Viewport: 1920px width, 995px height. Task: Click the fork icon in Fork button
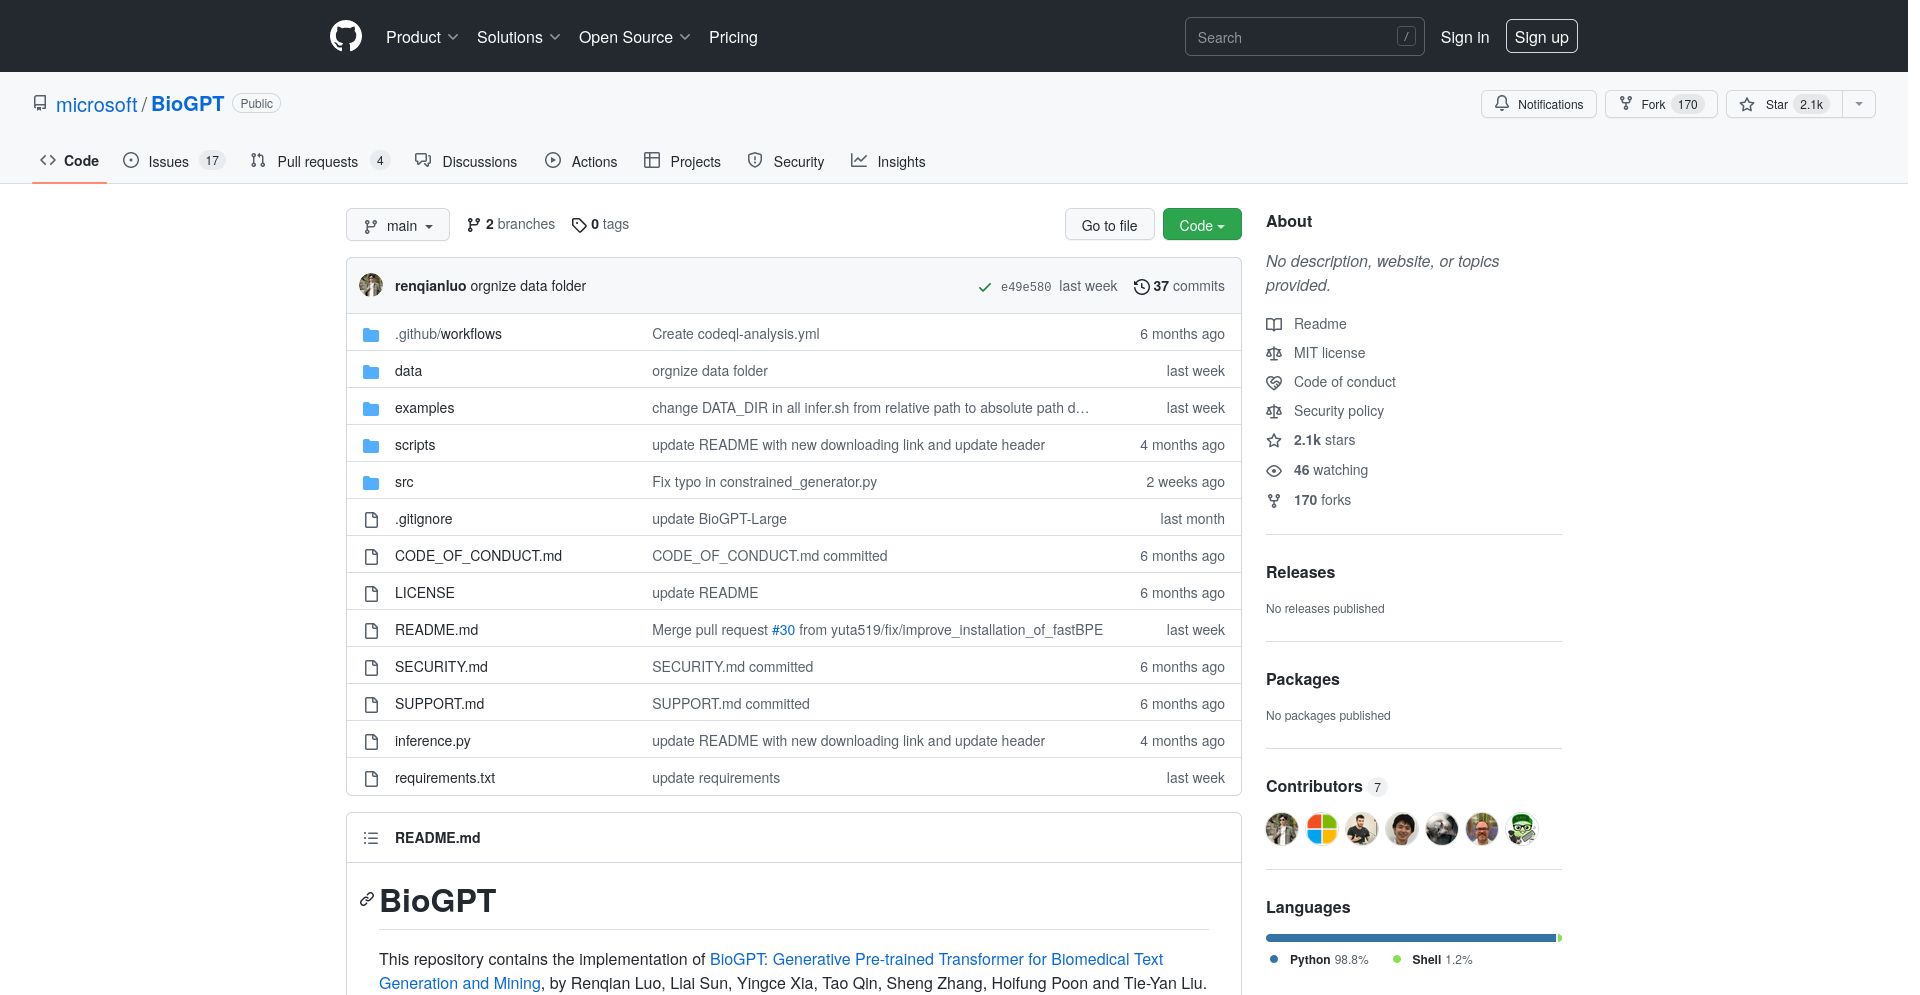point(1626,104)
